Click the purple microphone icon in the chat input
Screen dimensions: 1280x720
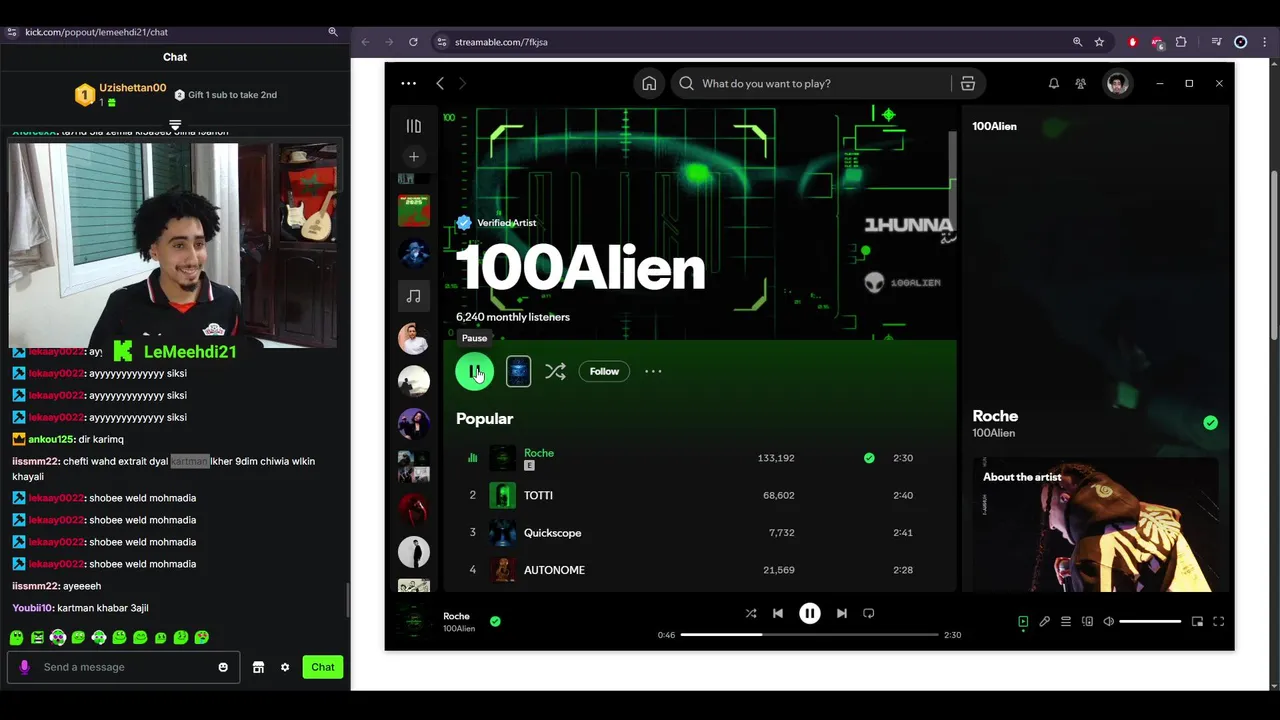click(24, 667)
